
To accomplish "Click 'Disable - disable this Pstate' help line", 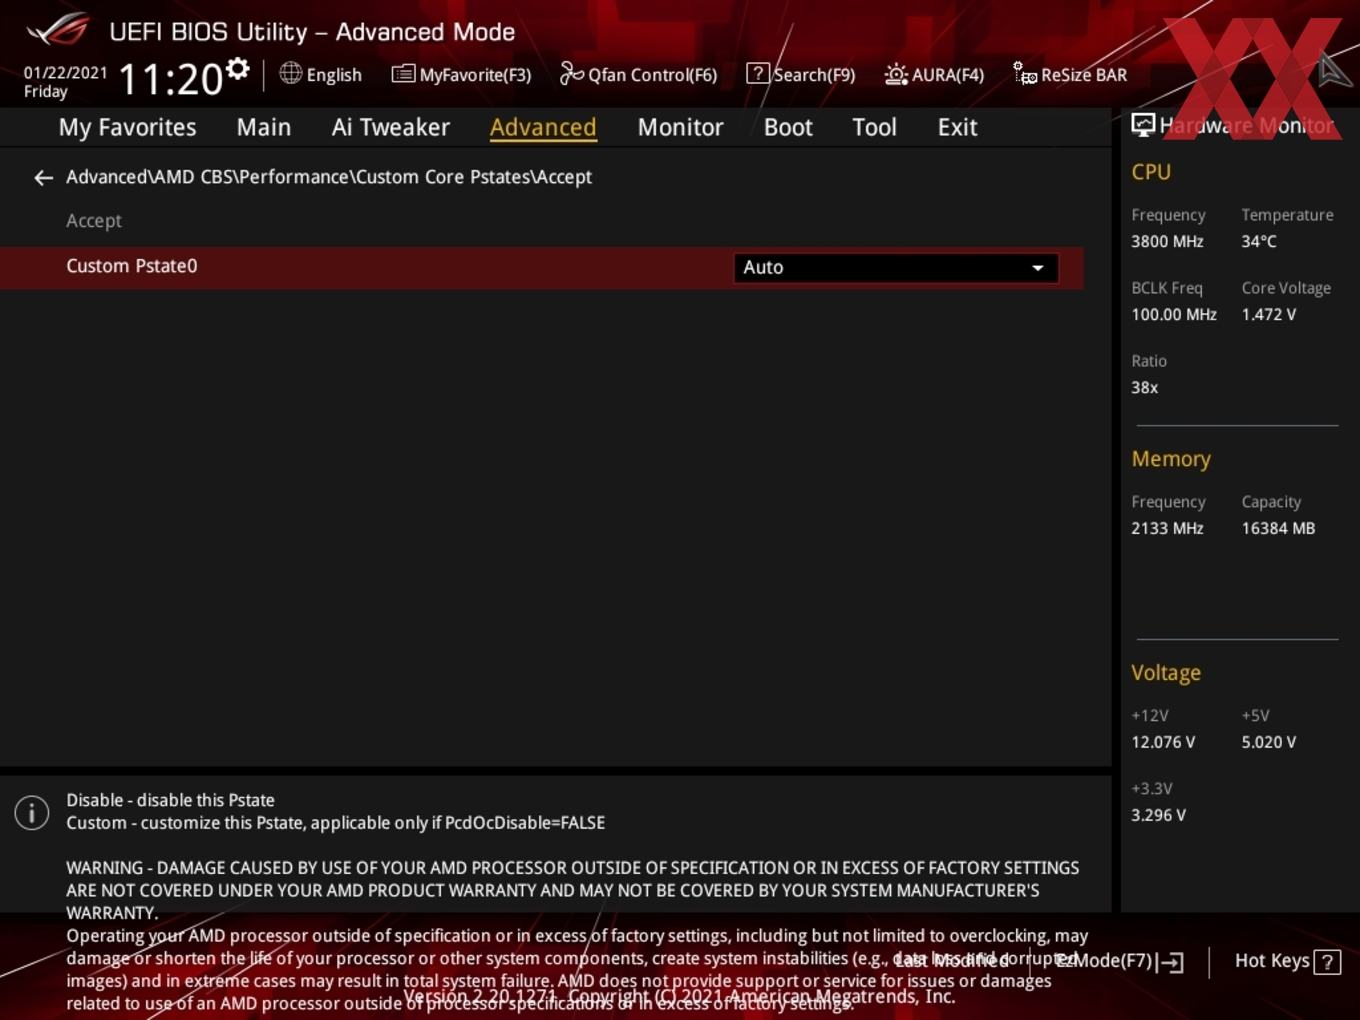I will point(170,801).
